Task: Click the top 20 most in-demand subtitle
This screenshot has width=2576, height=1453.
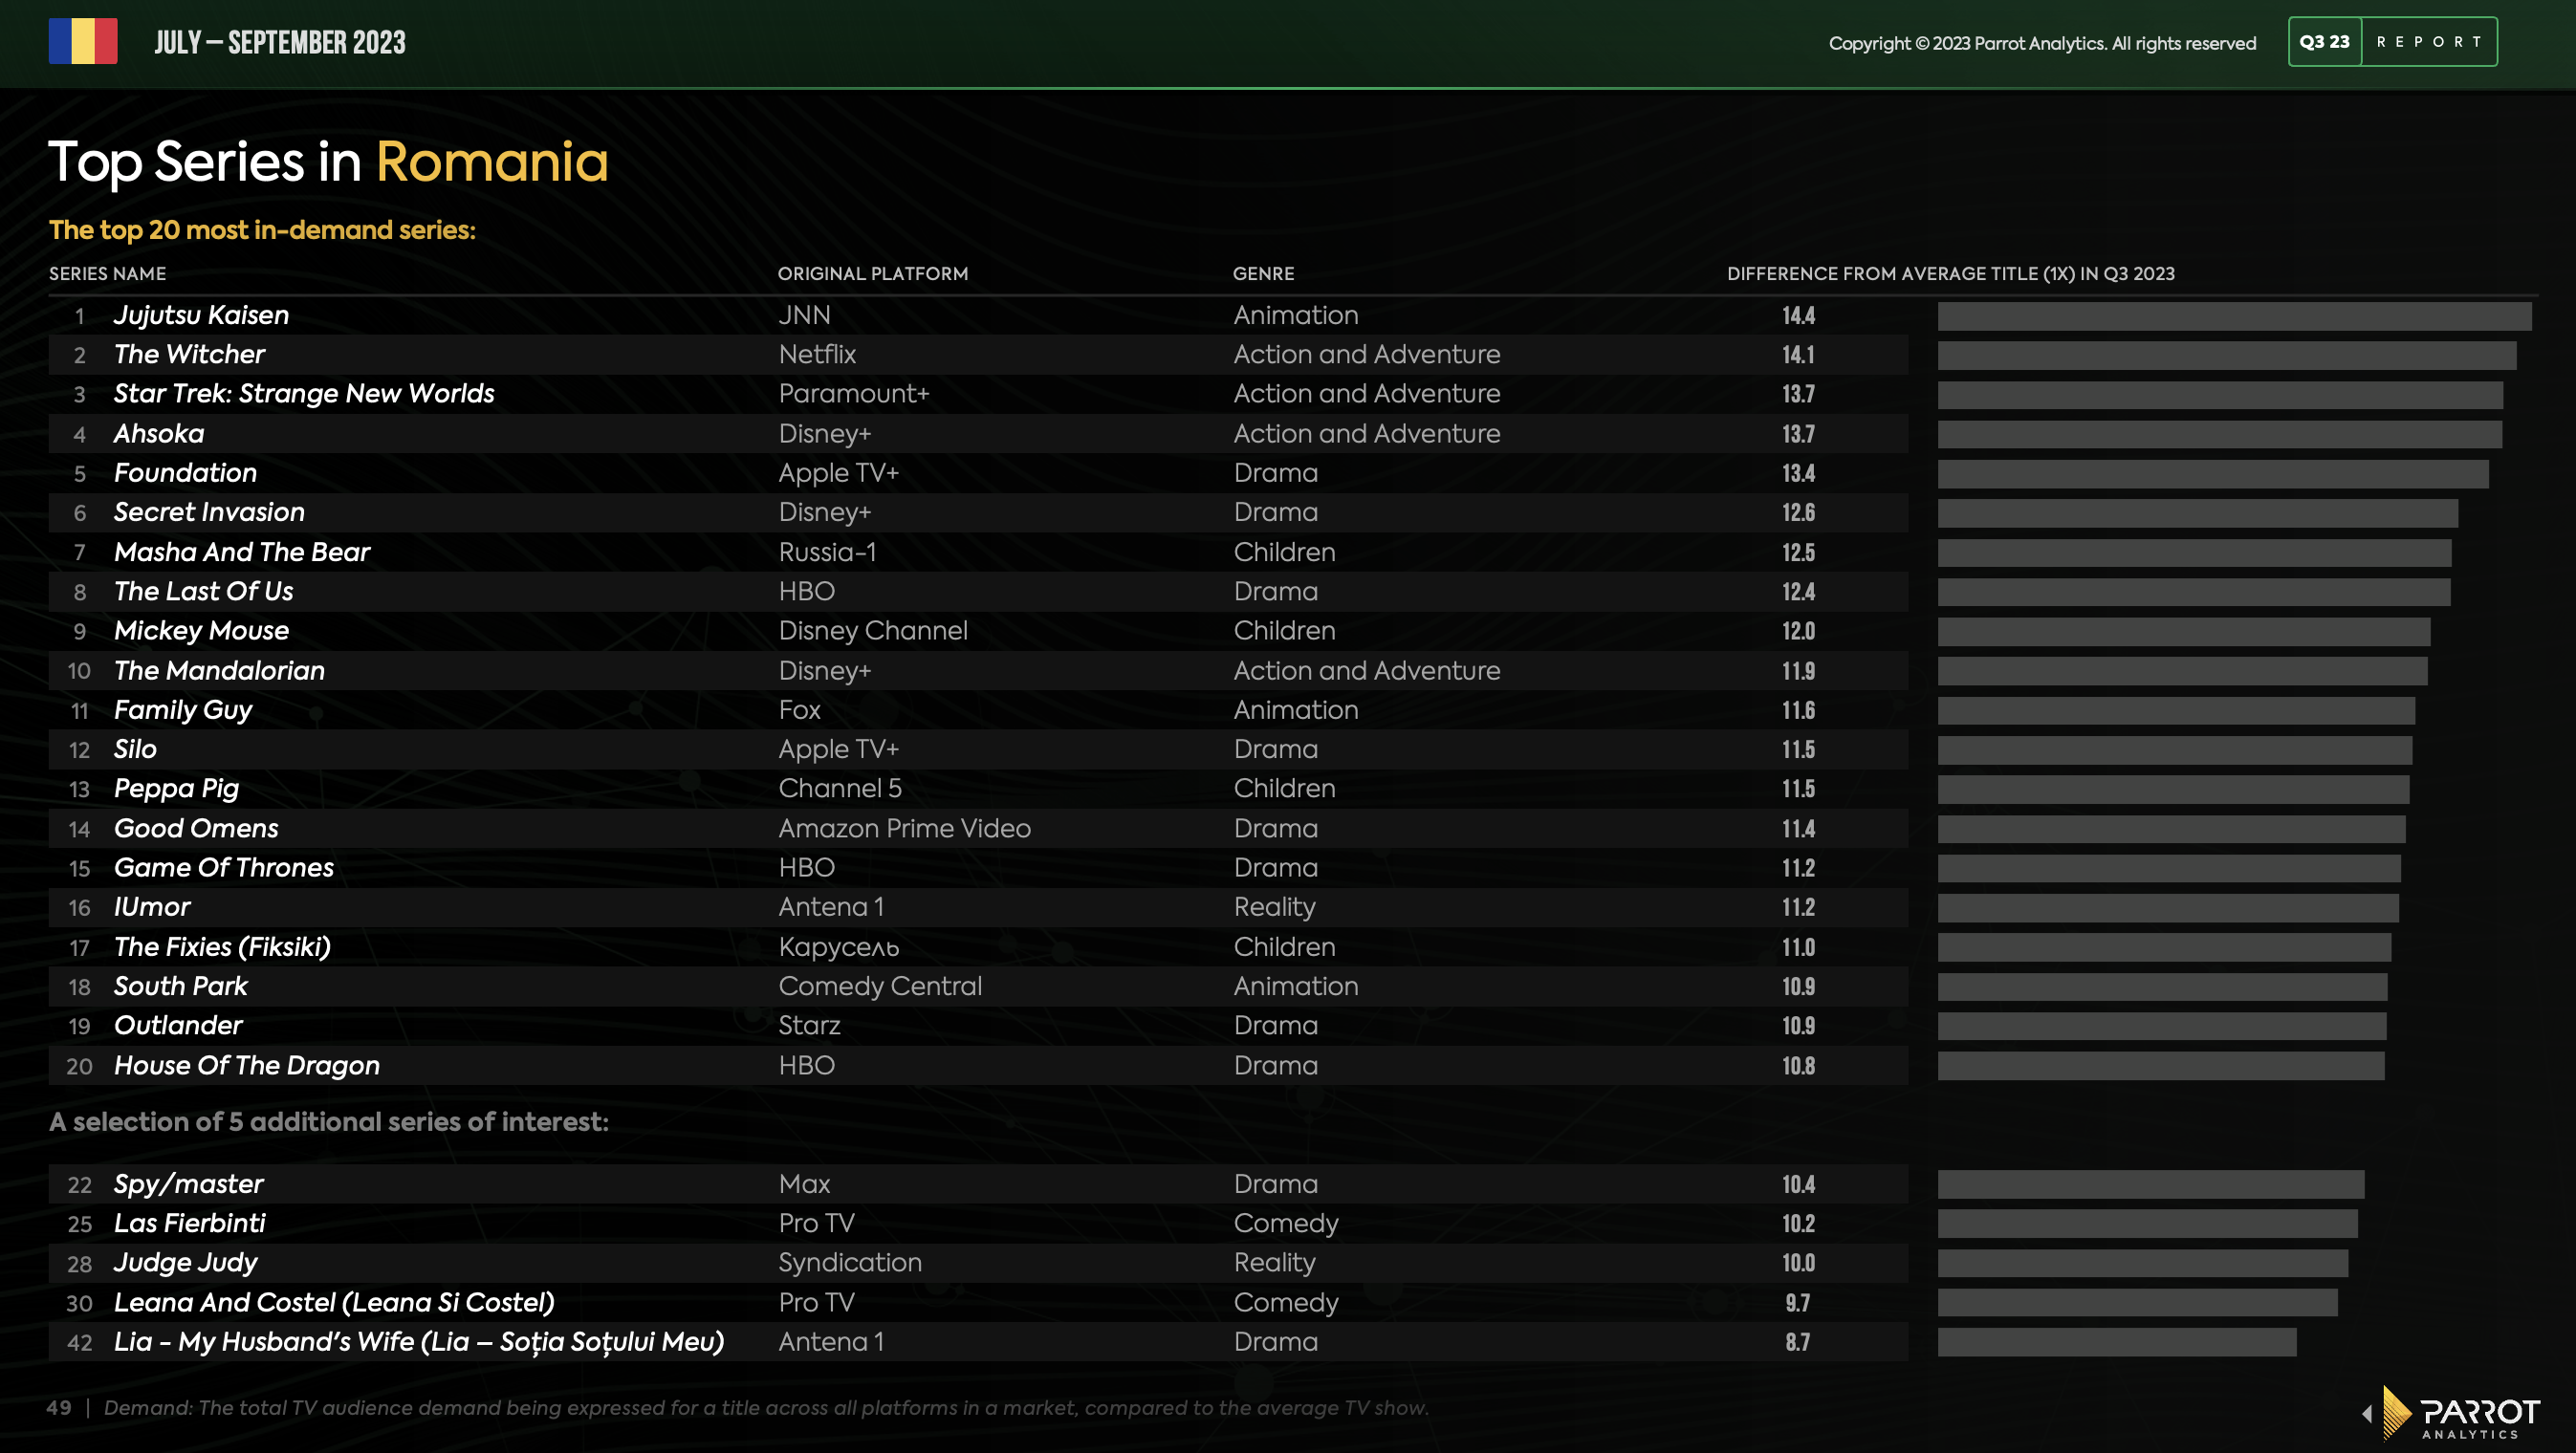Action: click(262, 230)
